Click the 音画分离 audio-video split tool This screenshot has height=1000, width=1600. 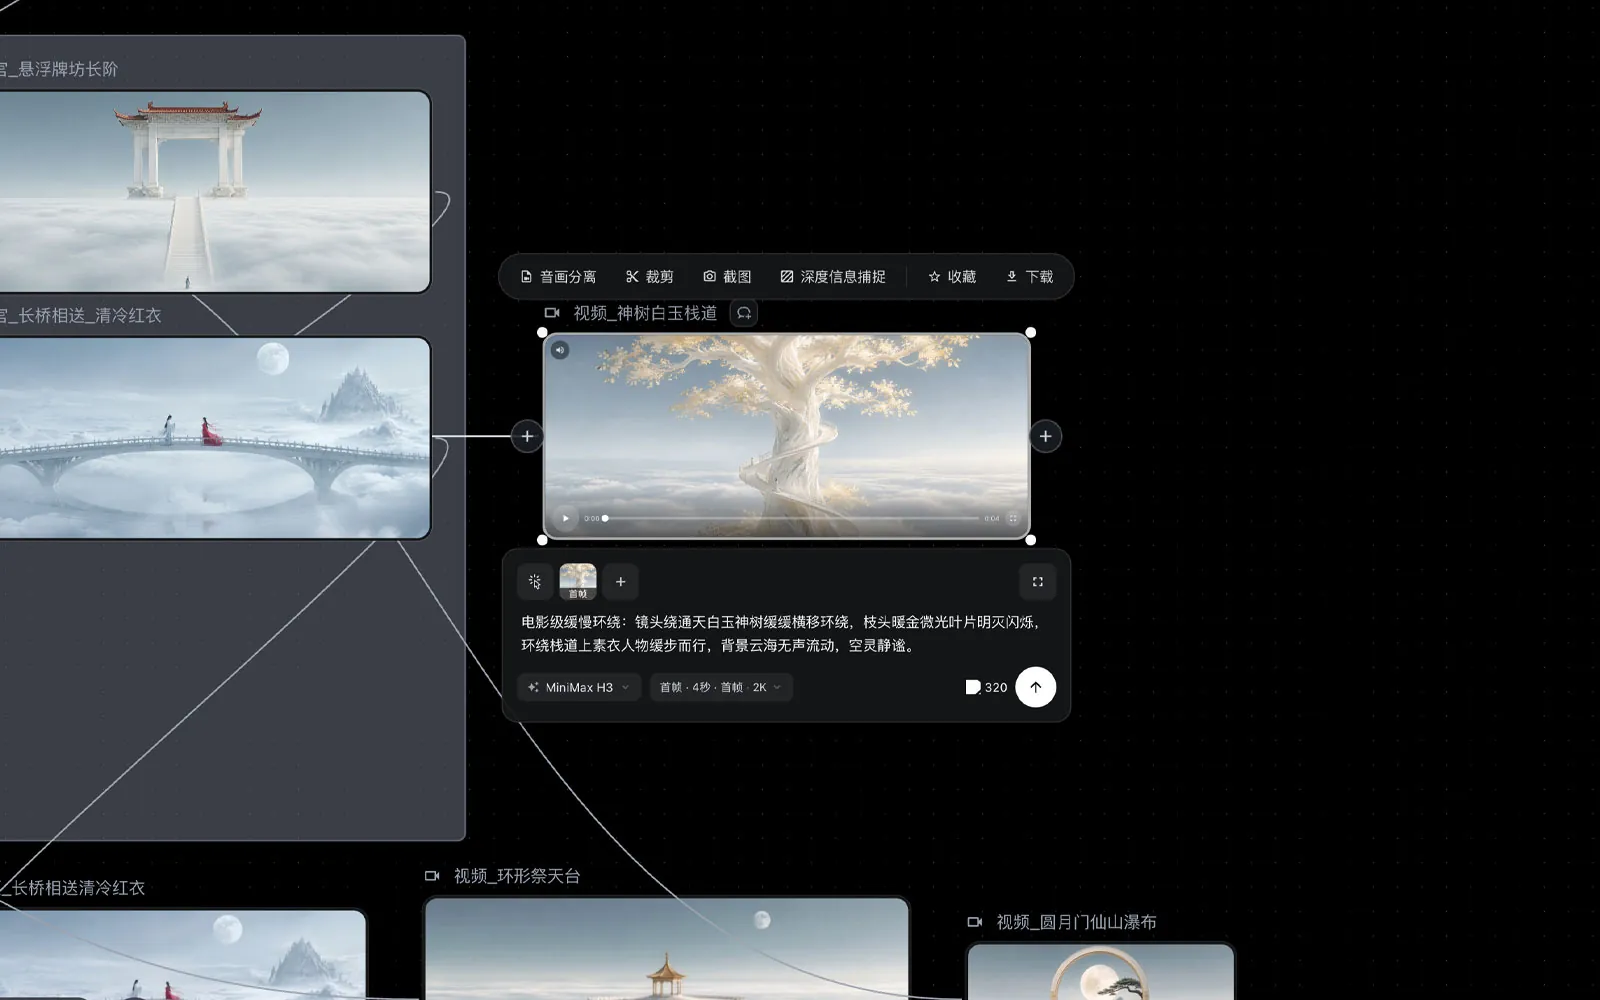pos(558,277)
